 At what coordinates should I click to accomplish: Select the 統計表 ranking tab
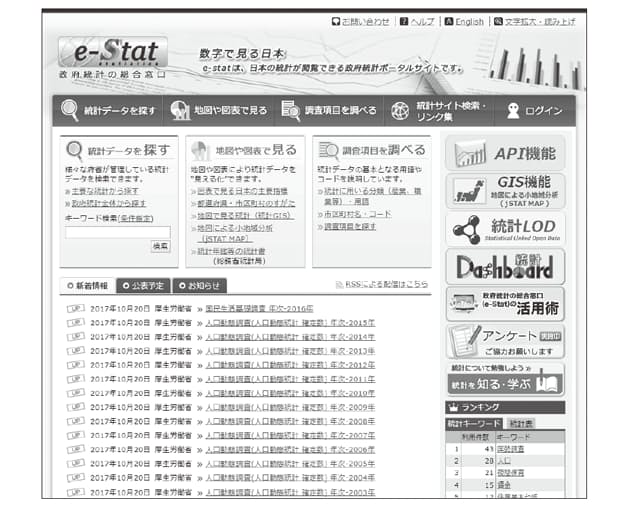(519, 424)
